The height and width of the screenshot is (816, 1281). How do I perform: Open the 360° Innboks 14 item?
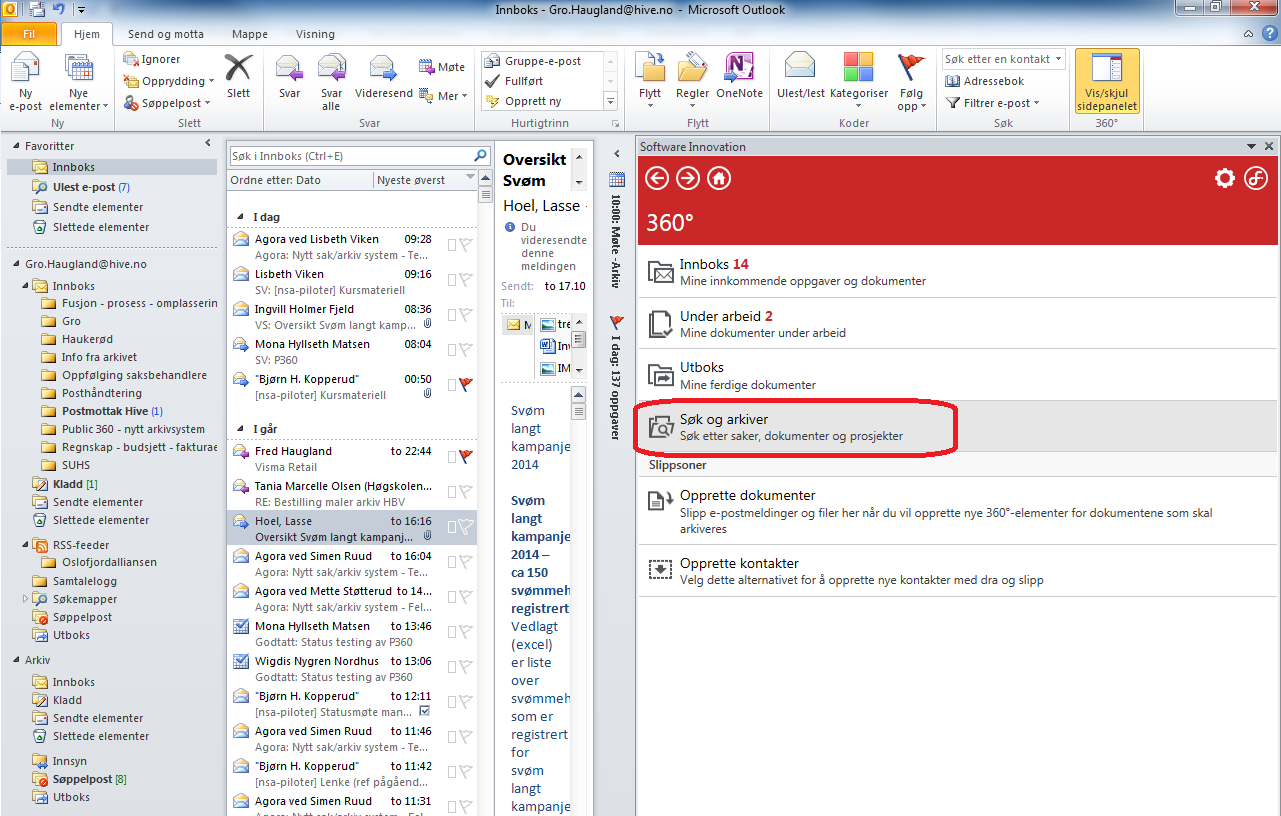point(958,272)
